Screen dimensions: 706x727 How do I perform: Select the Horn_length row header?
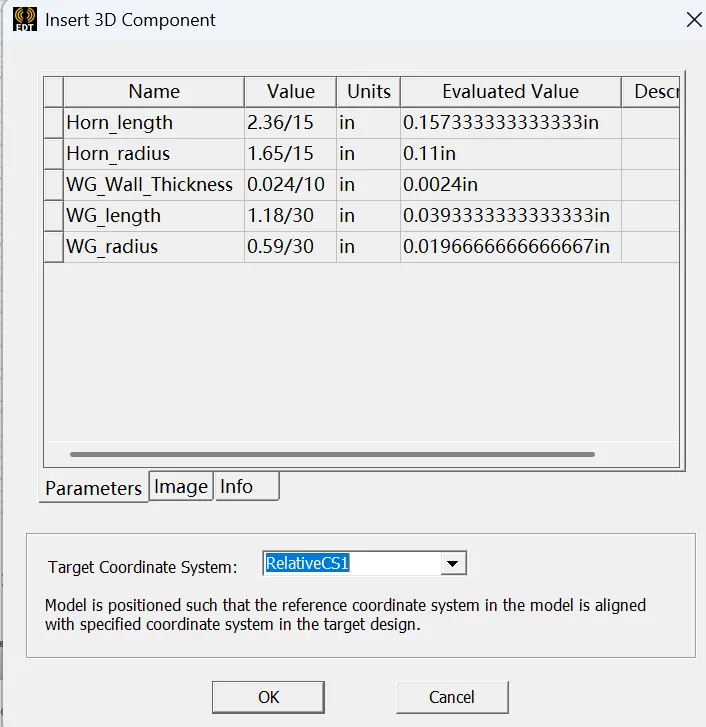coord(54,123)
